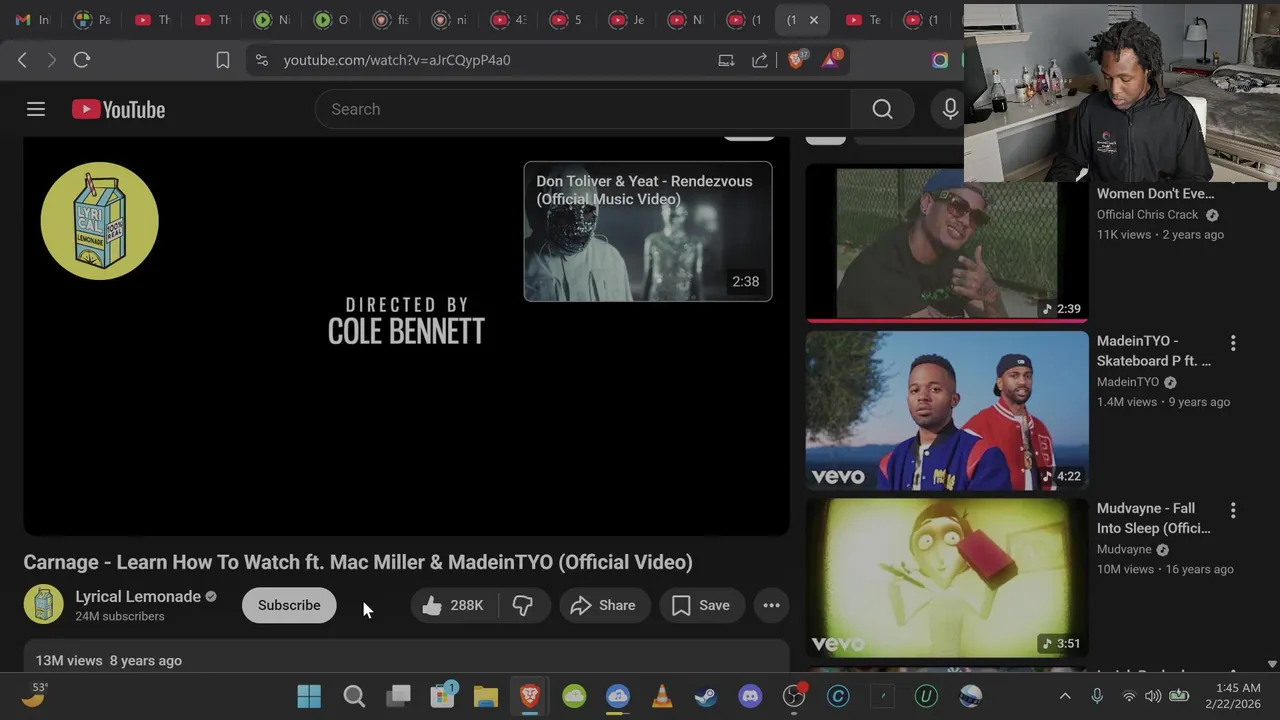Screen dimensions: 1280x720
Task: Click the Lyrical Lemonade carton logo in video
Action: point(99,221)
